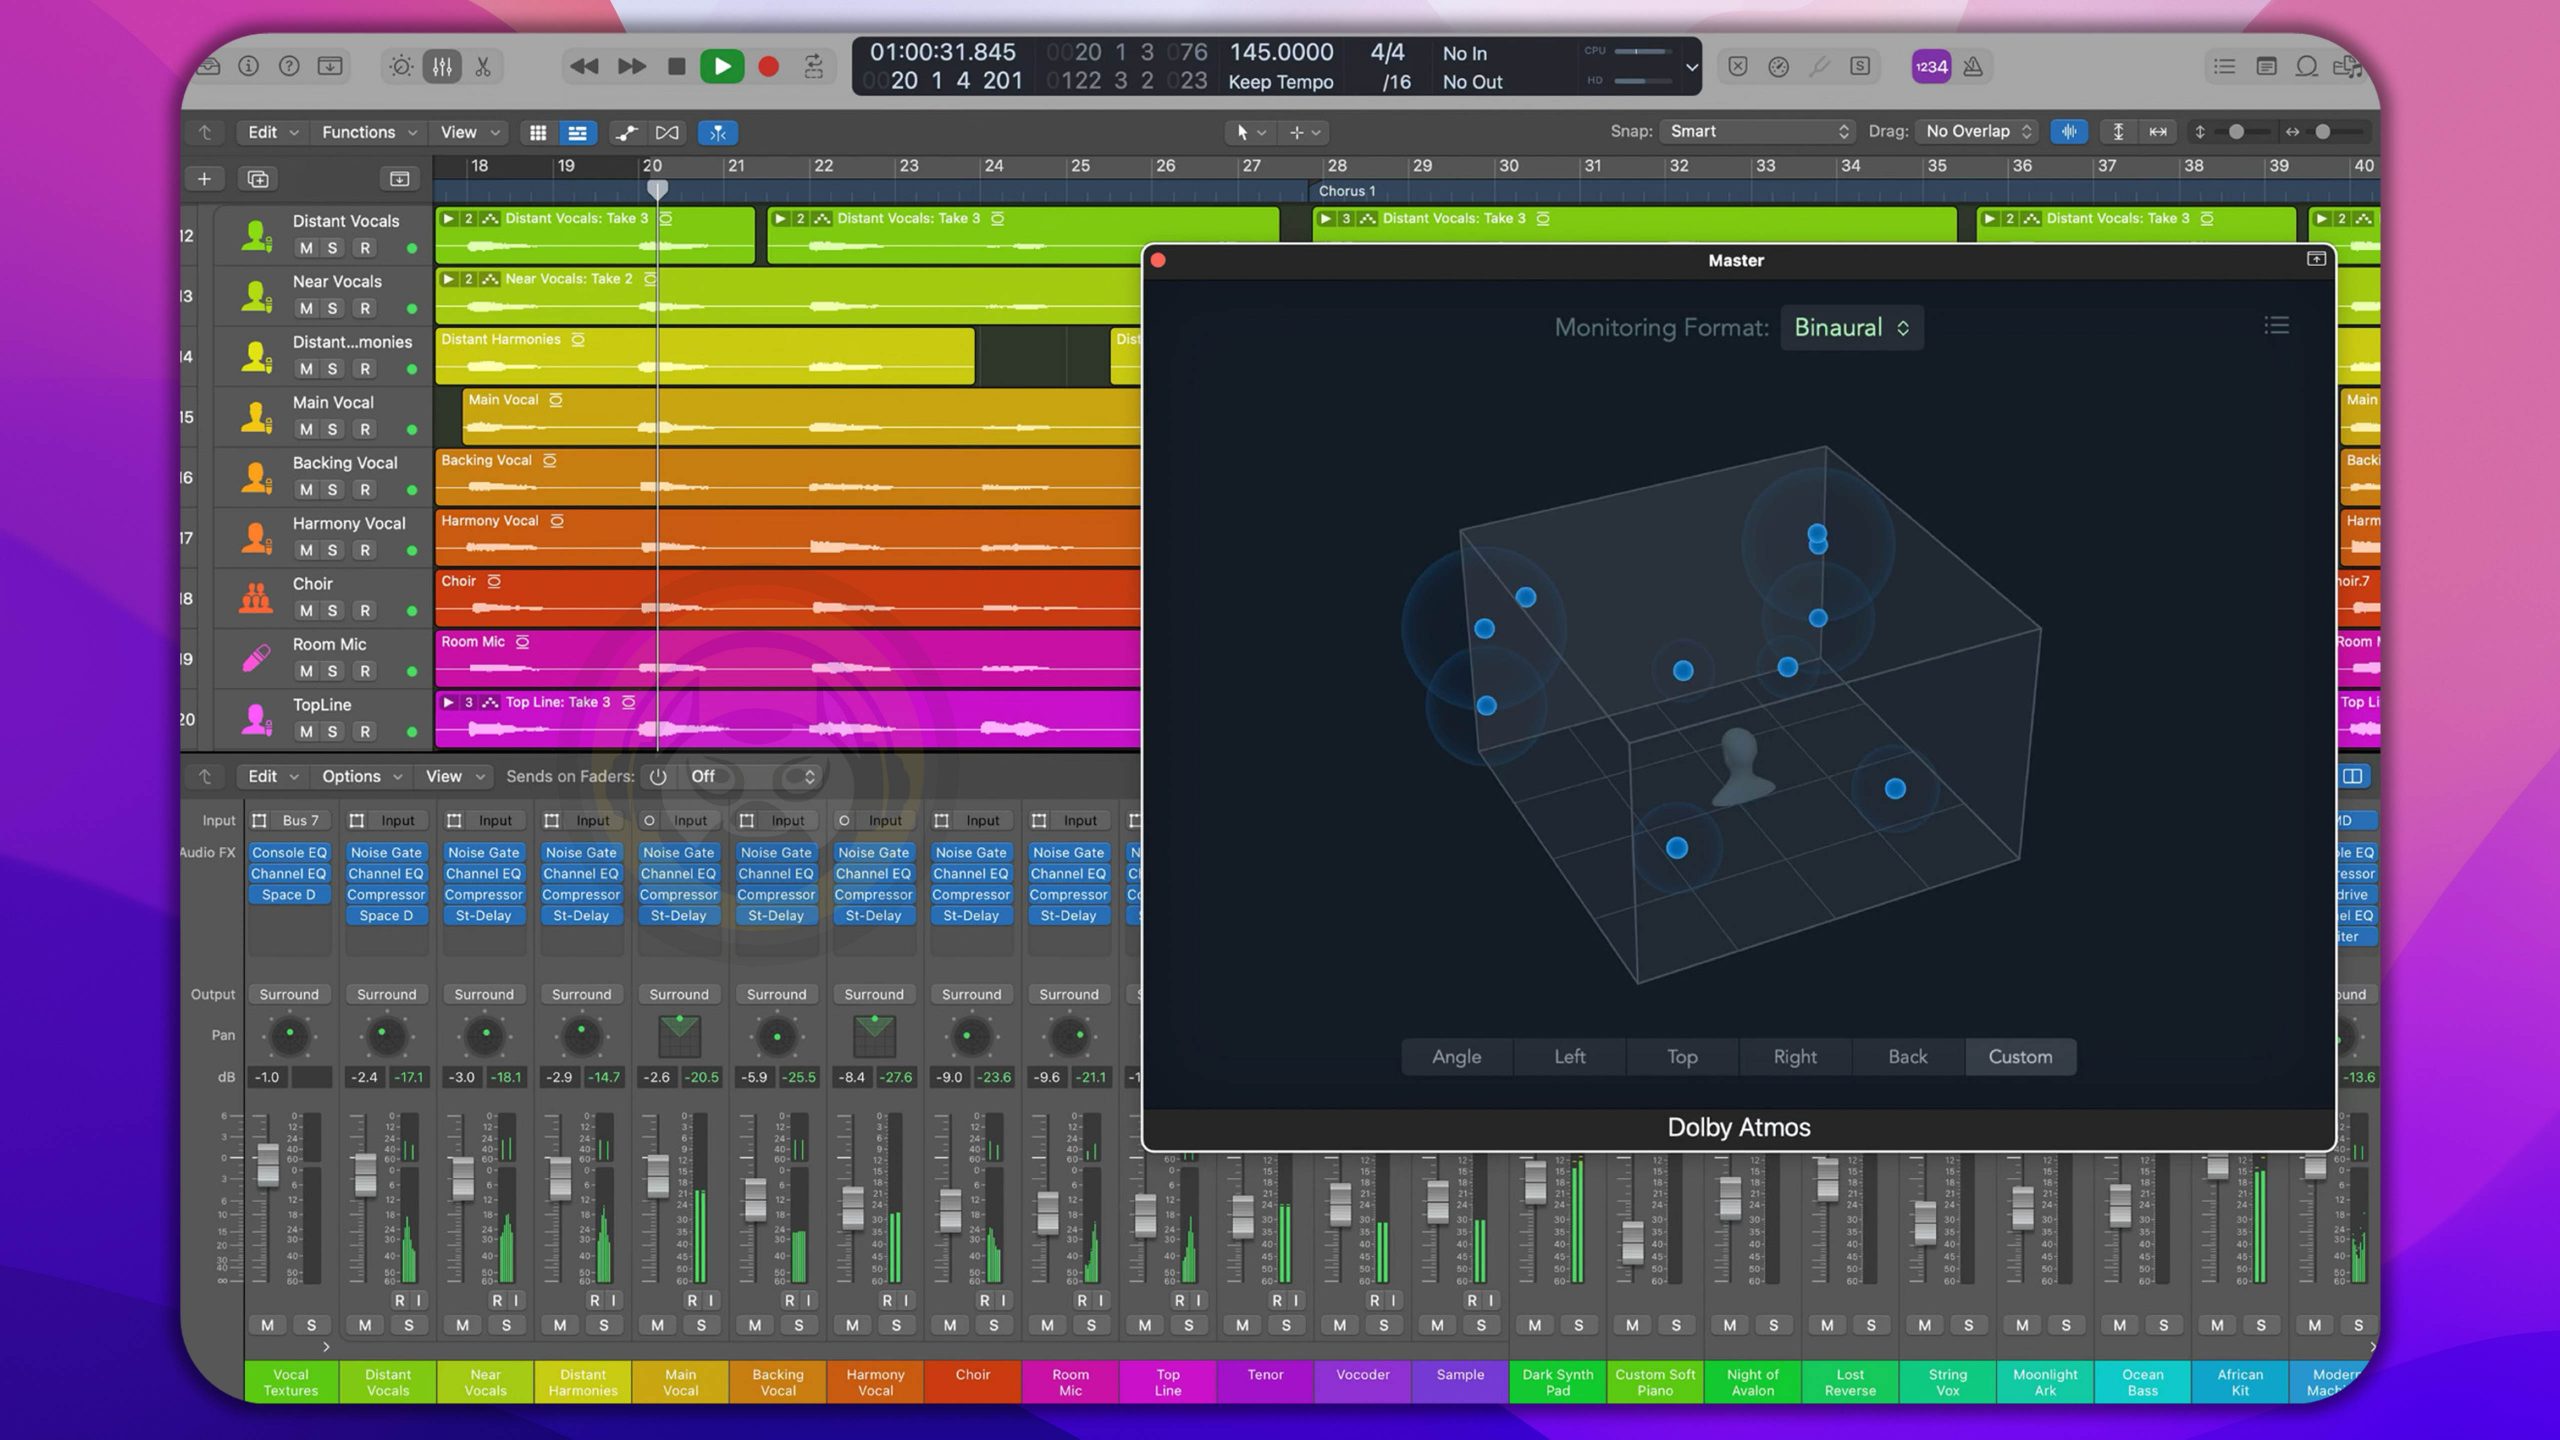Toggle the Automation curve button

coord(626,132)
